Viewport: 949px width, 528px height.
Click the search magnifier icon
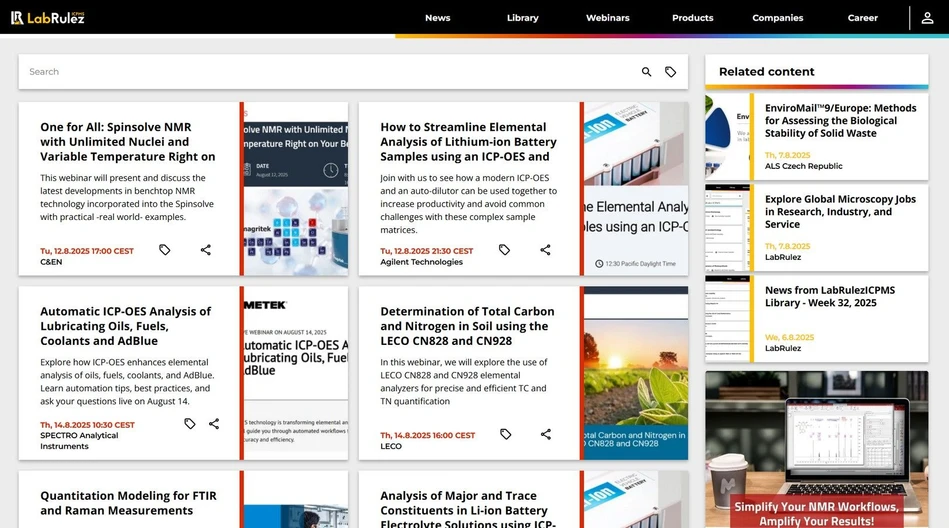(x=646, y=72)
